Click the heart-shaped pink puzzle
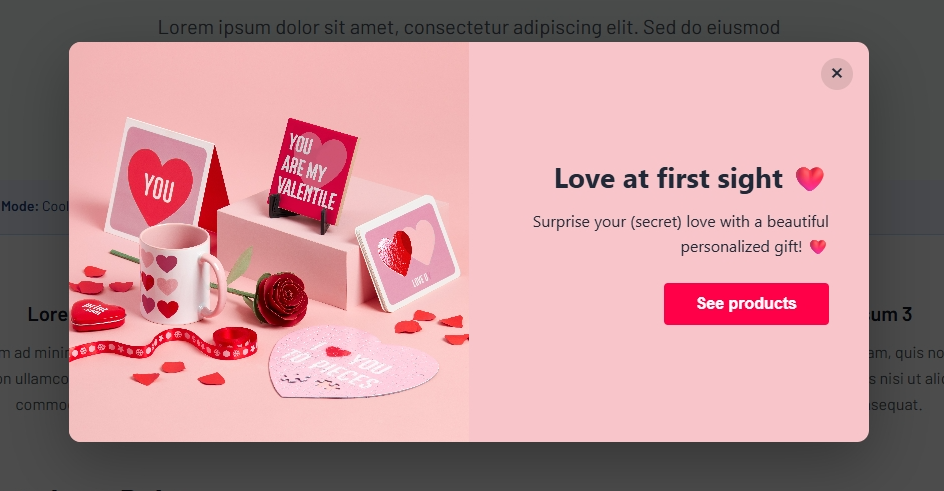This screenshot has height=491, width=944. (354, 362)
